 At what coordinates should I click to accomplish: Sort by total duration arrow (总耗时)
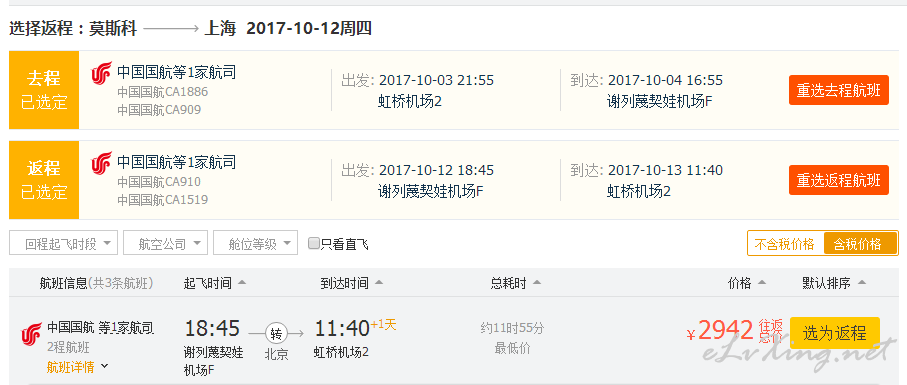(537, 283)
